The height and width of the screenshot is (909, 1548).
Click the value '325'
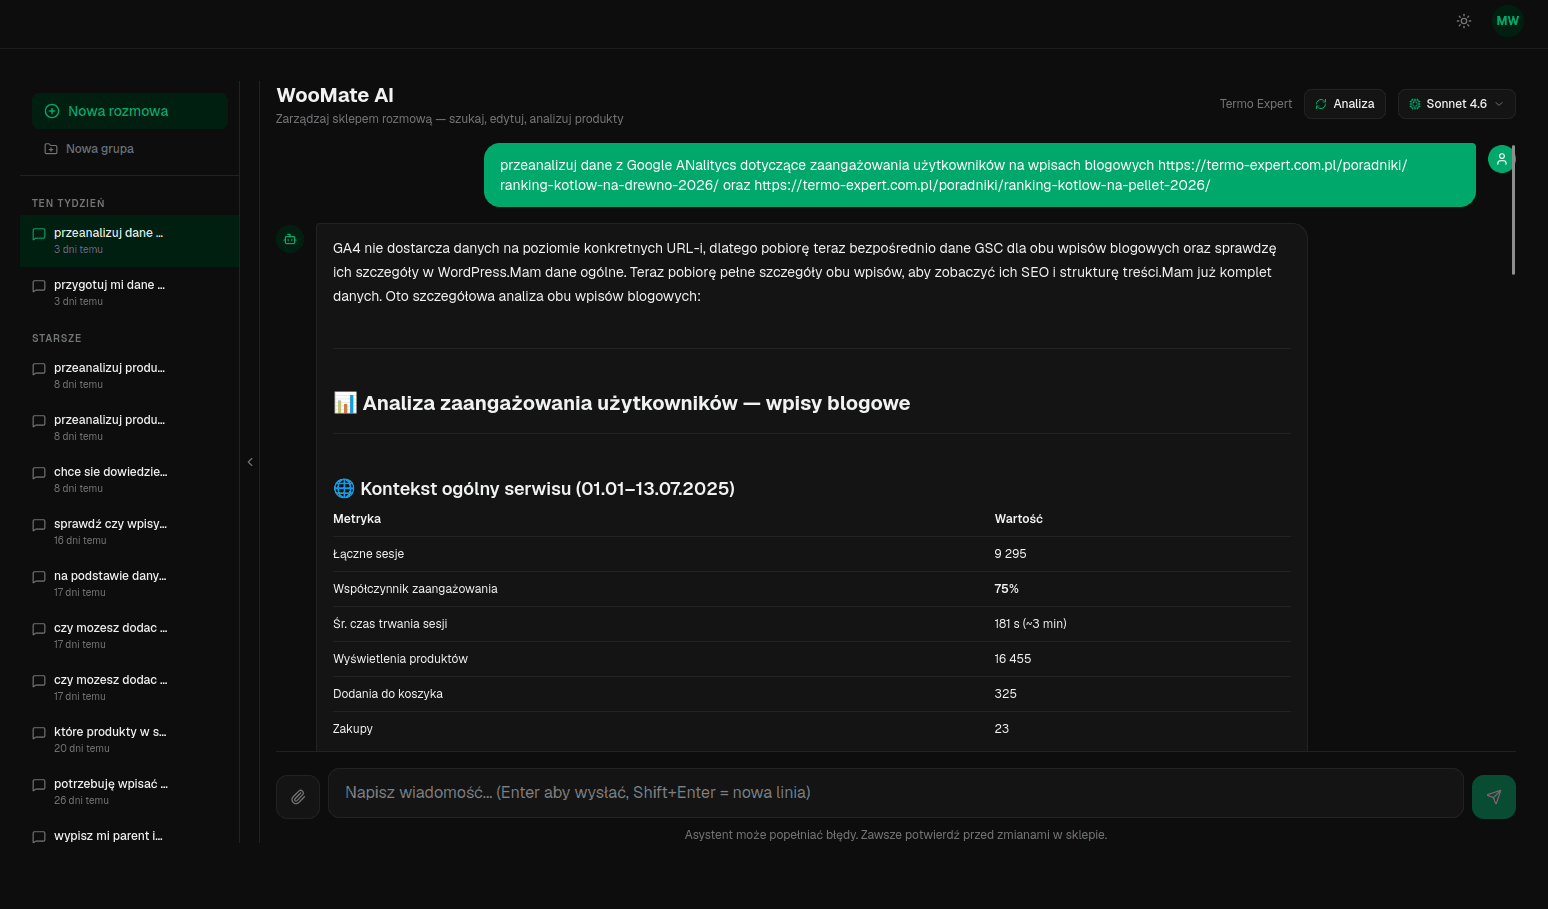click(x=1005, y=694)
